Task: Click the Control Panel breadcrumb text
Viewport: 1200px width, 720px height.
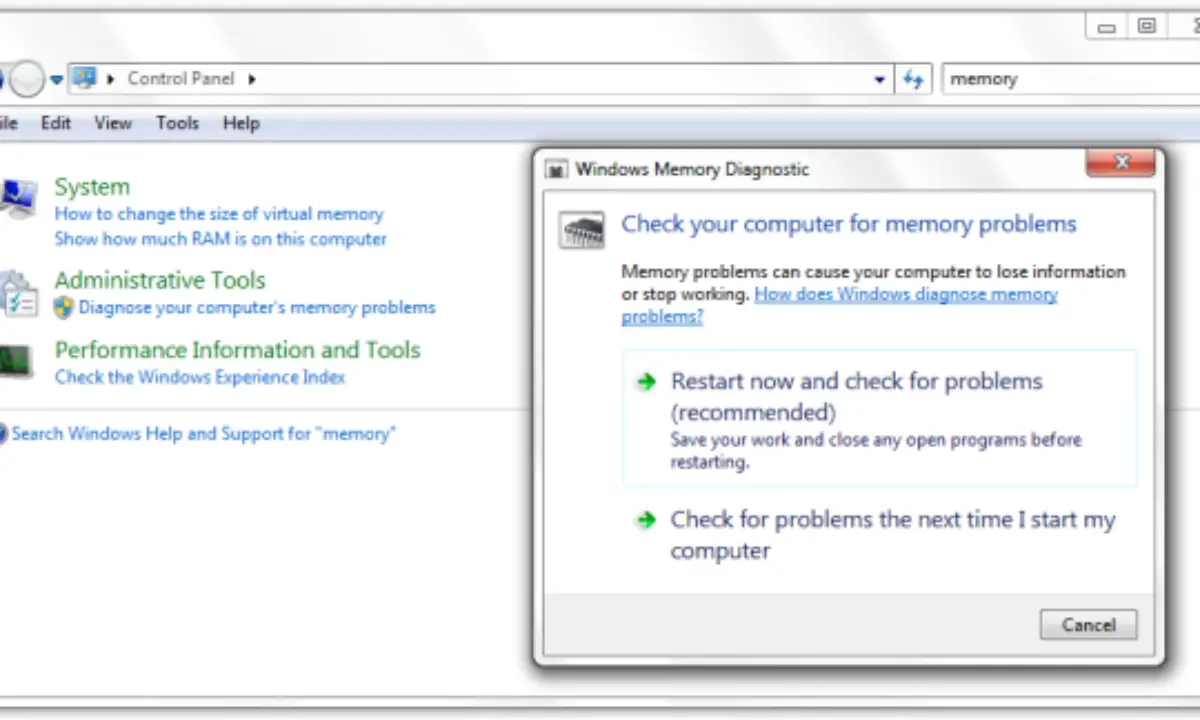Action: coord(181,79)
